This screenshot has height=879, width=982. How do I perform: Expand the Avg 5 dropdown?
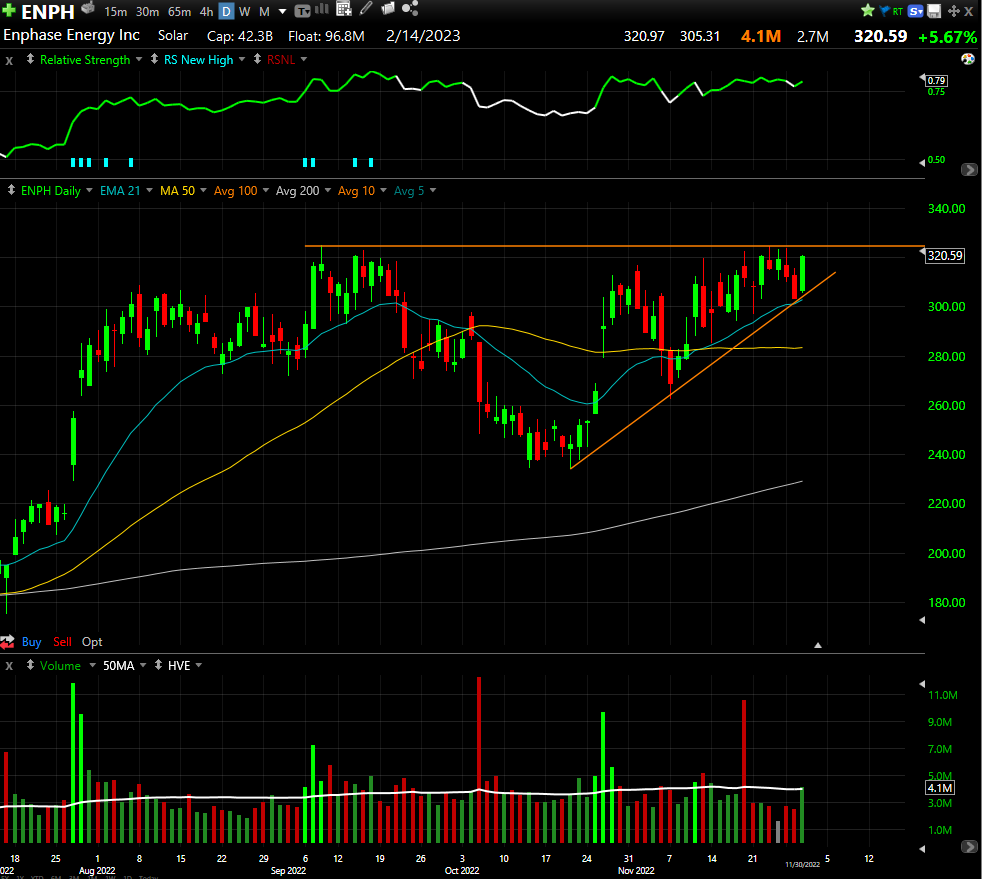(433, 190)
